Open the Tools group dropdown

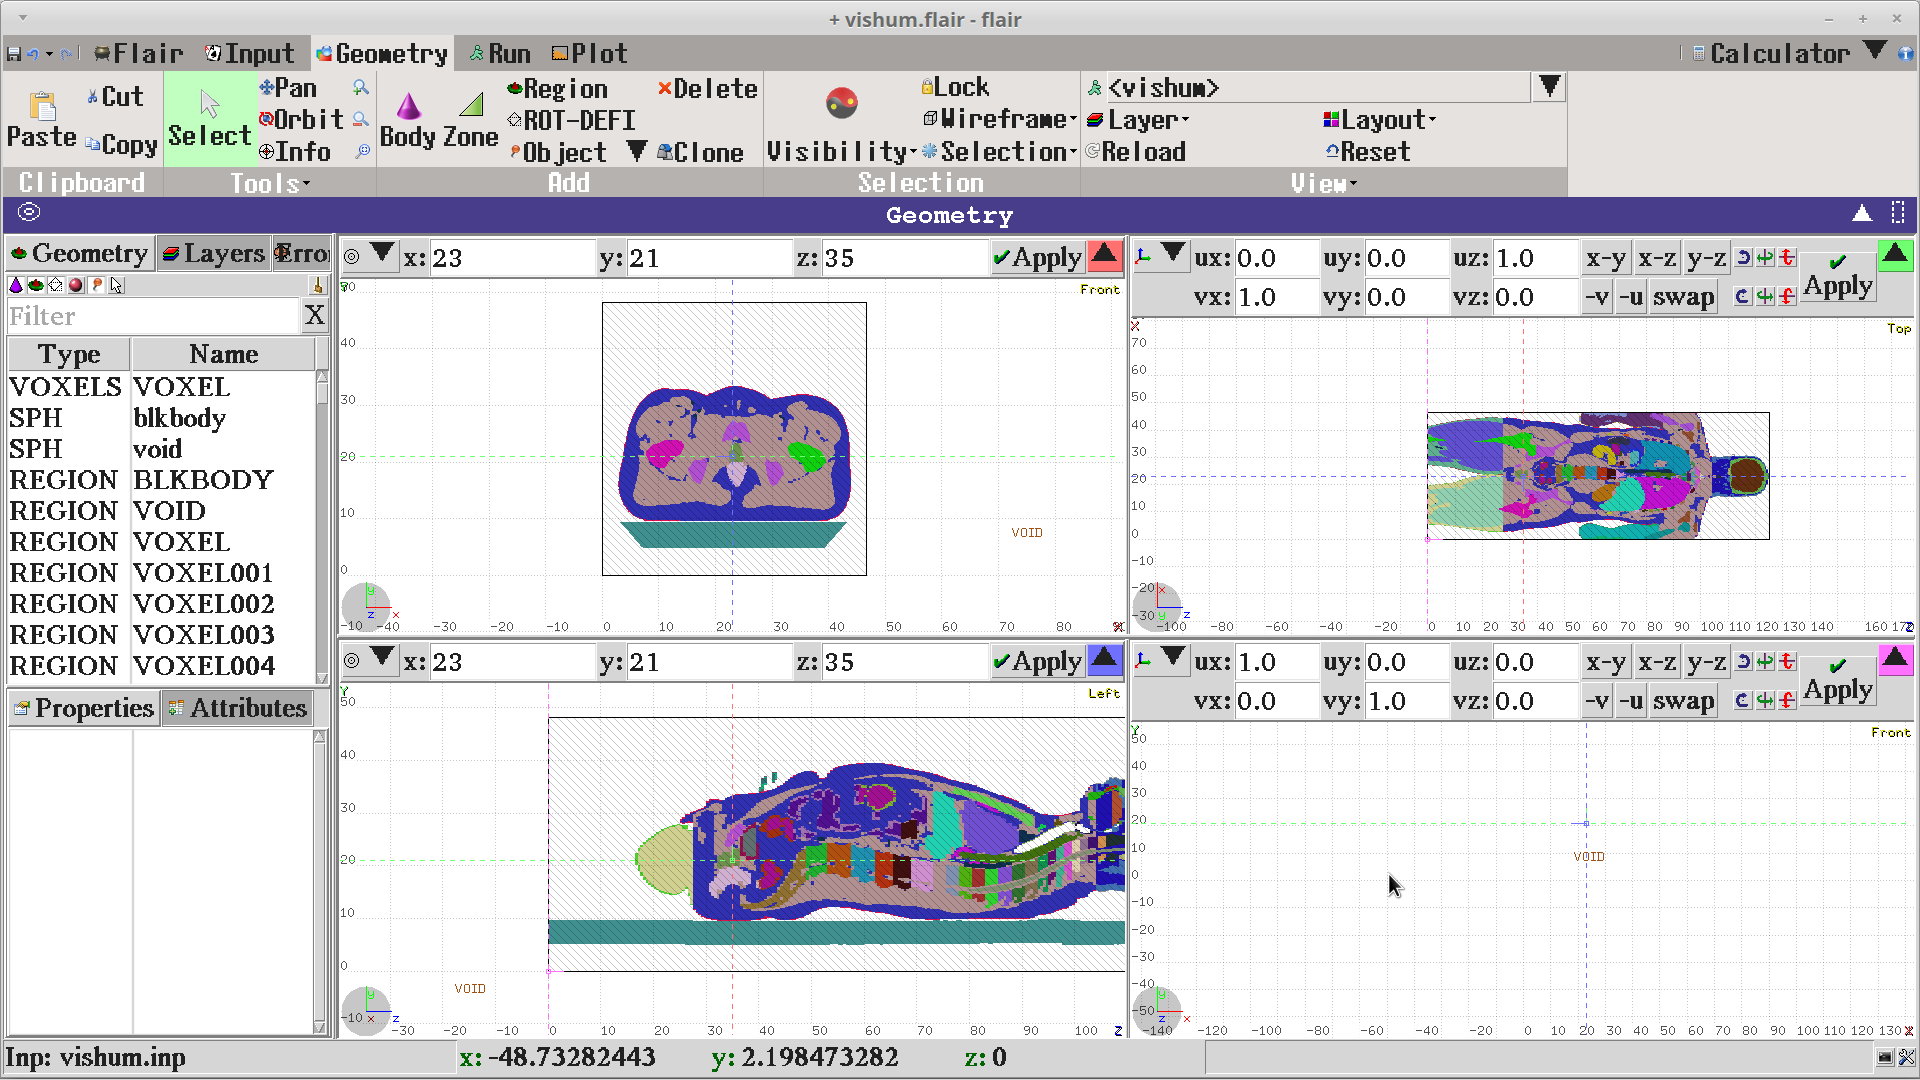(x=270, y=183)
